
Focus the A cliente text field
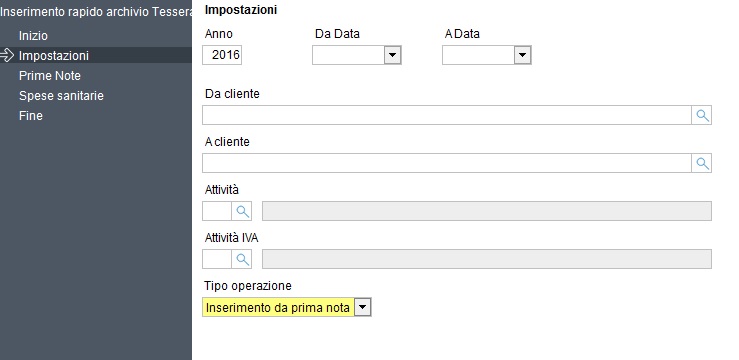447,163
